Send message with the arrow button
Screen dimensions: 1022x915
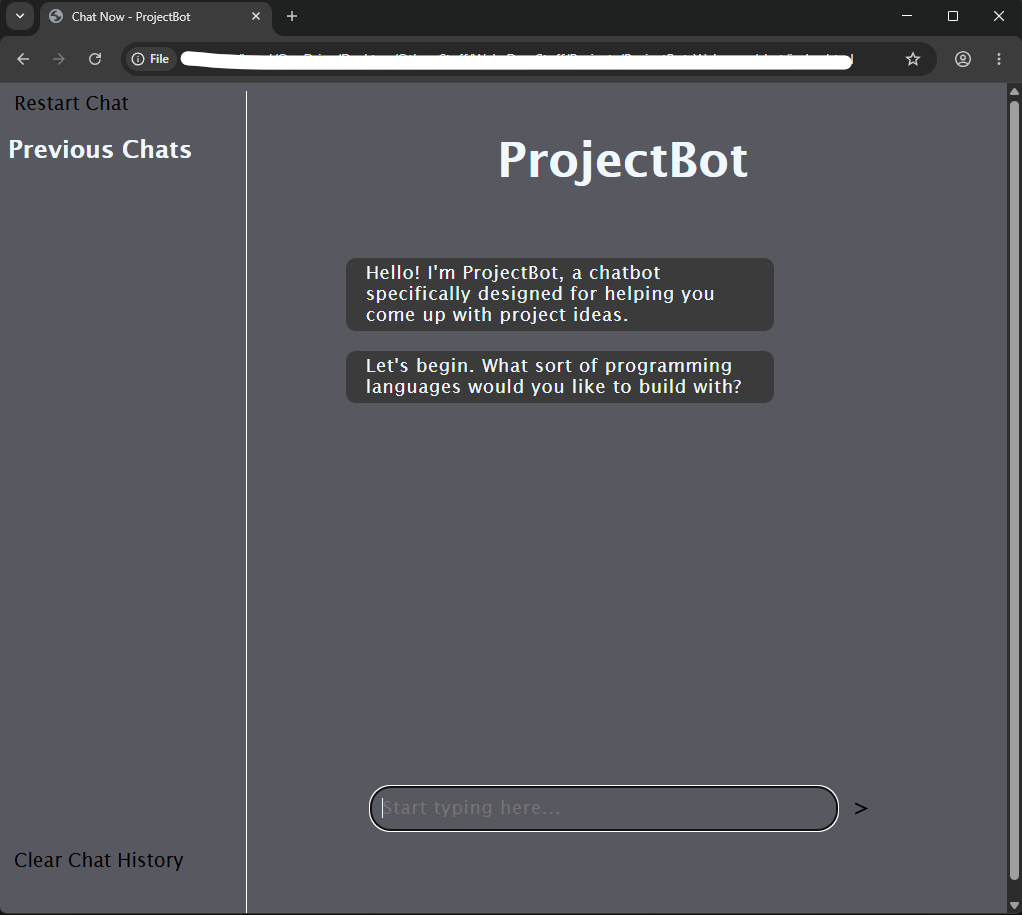(860, 808)
